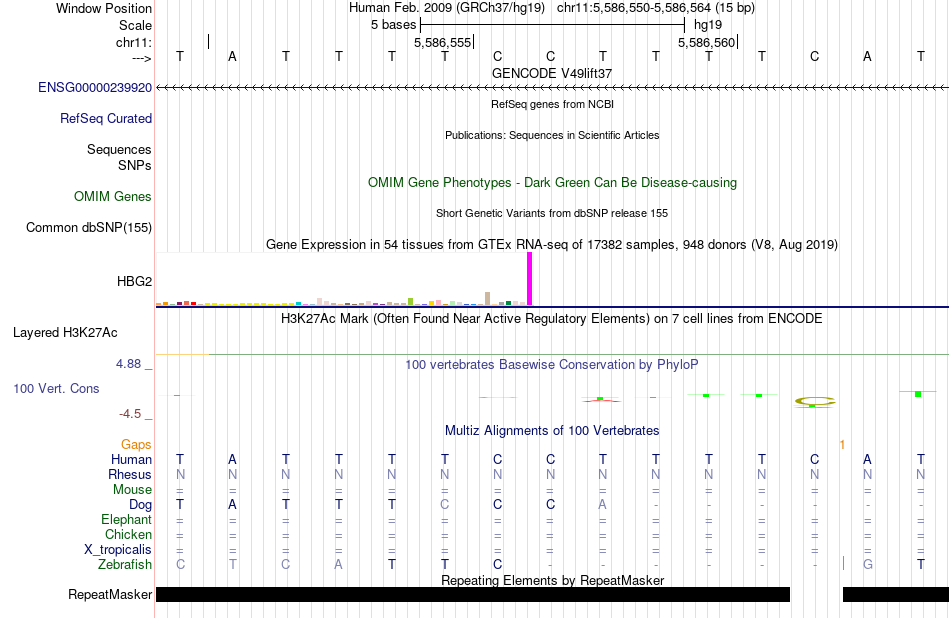The width and height of the screenshot is (950, 618).
Task: Open the RefSeq Curated track label
Action: point(106,118)
